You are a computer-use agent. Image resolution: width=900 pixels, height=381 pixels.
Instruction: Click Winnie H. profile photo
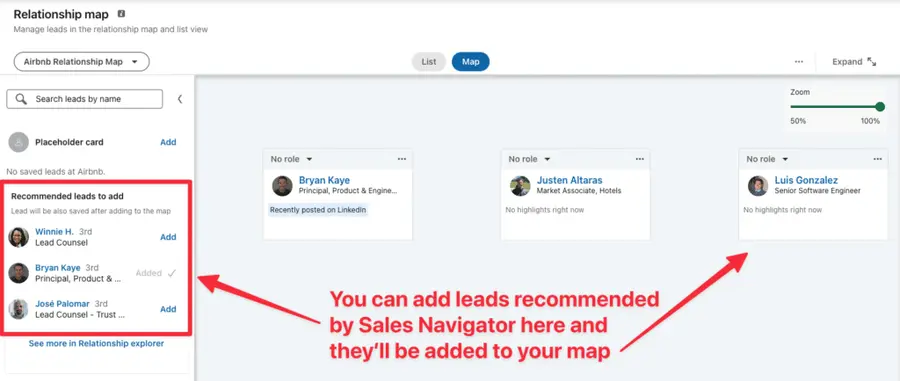(x=18, y=237)
